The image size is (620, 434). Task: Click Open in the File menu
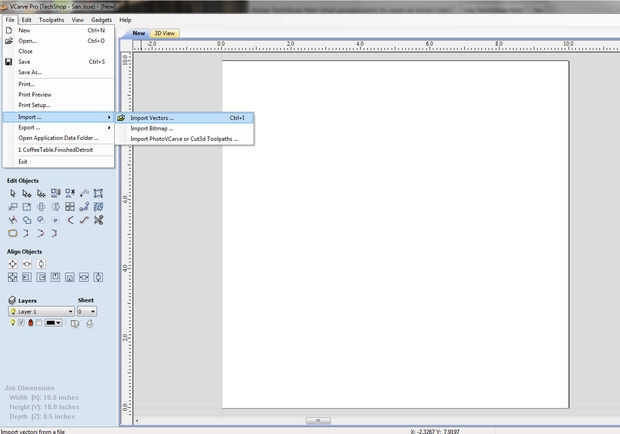coord(59,41)
